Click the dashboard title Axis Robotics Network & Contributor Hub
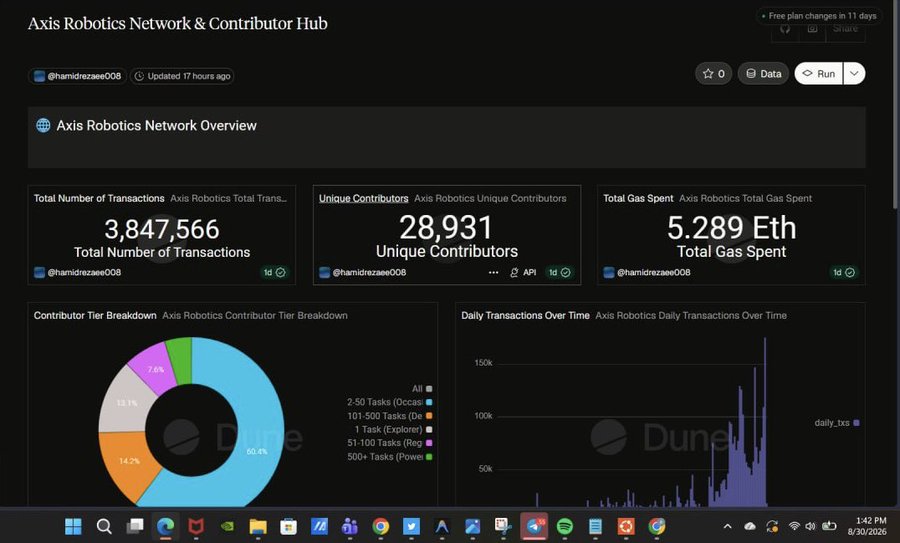The image size is (900, 543). pyautogui.click(x=178, y=24)
